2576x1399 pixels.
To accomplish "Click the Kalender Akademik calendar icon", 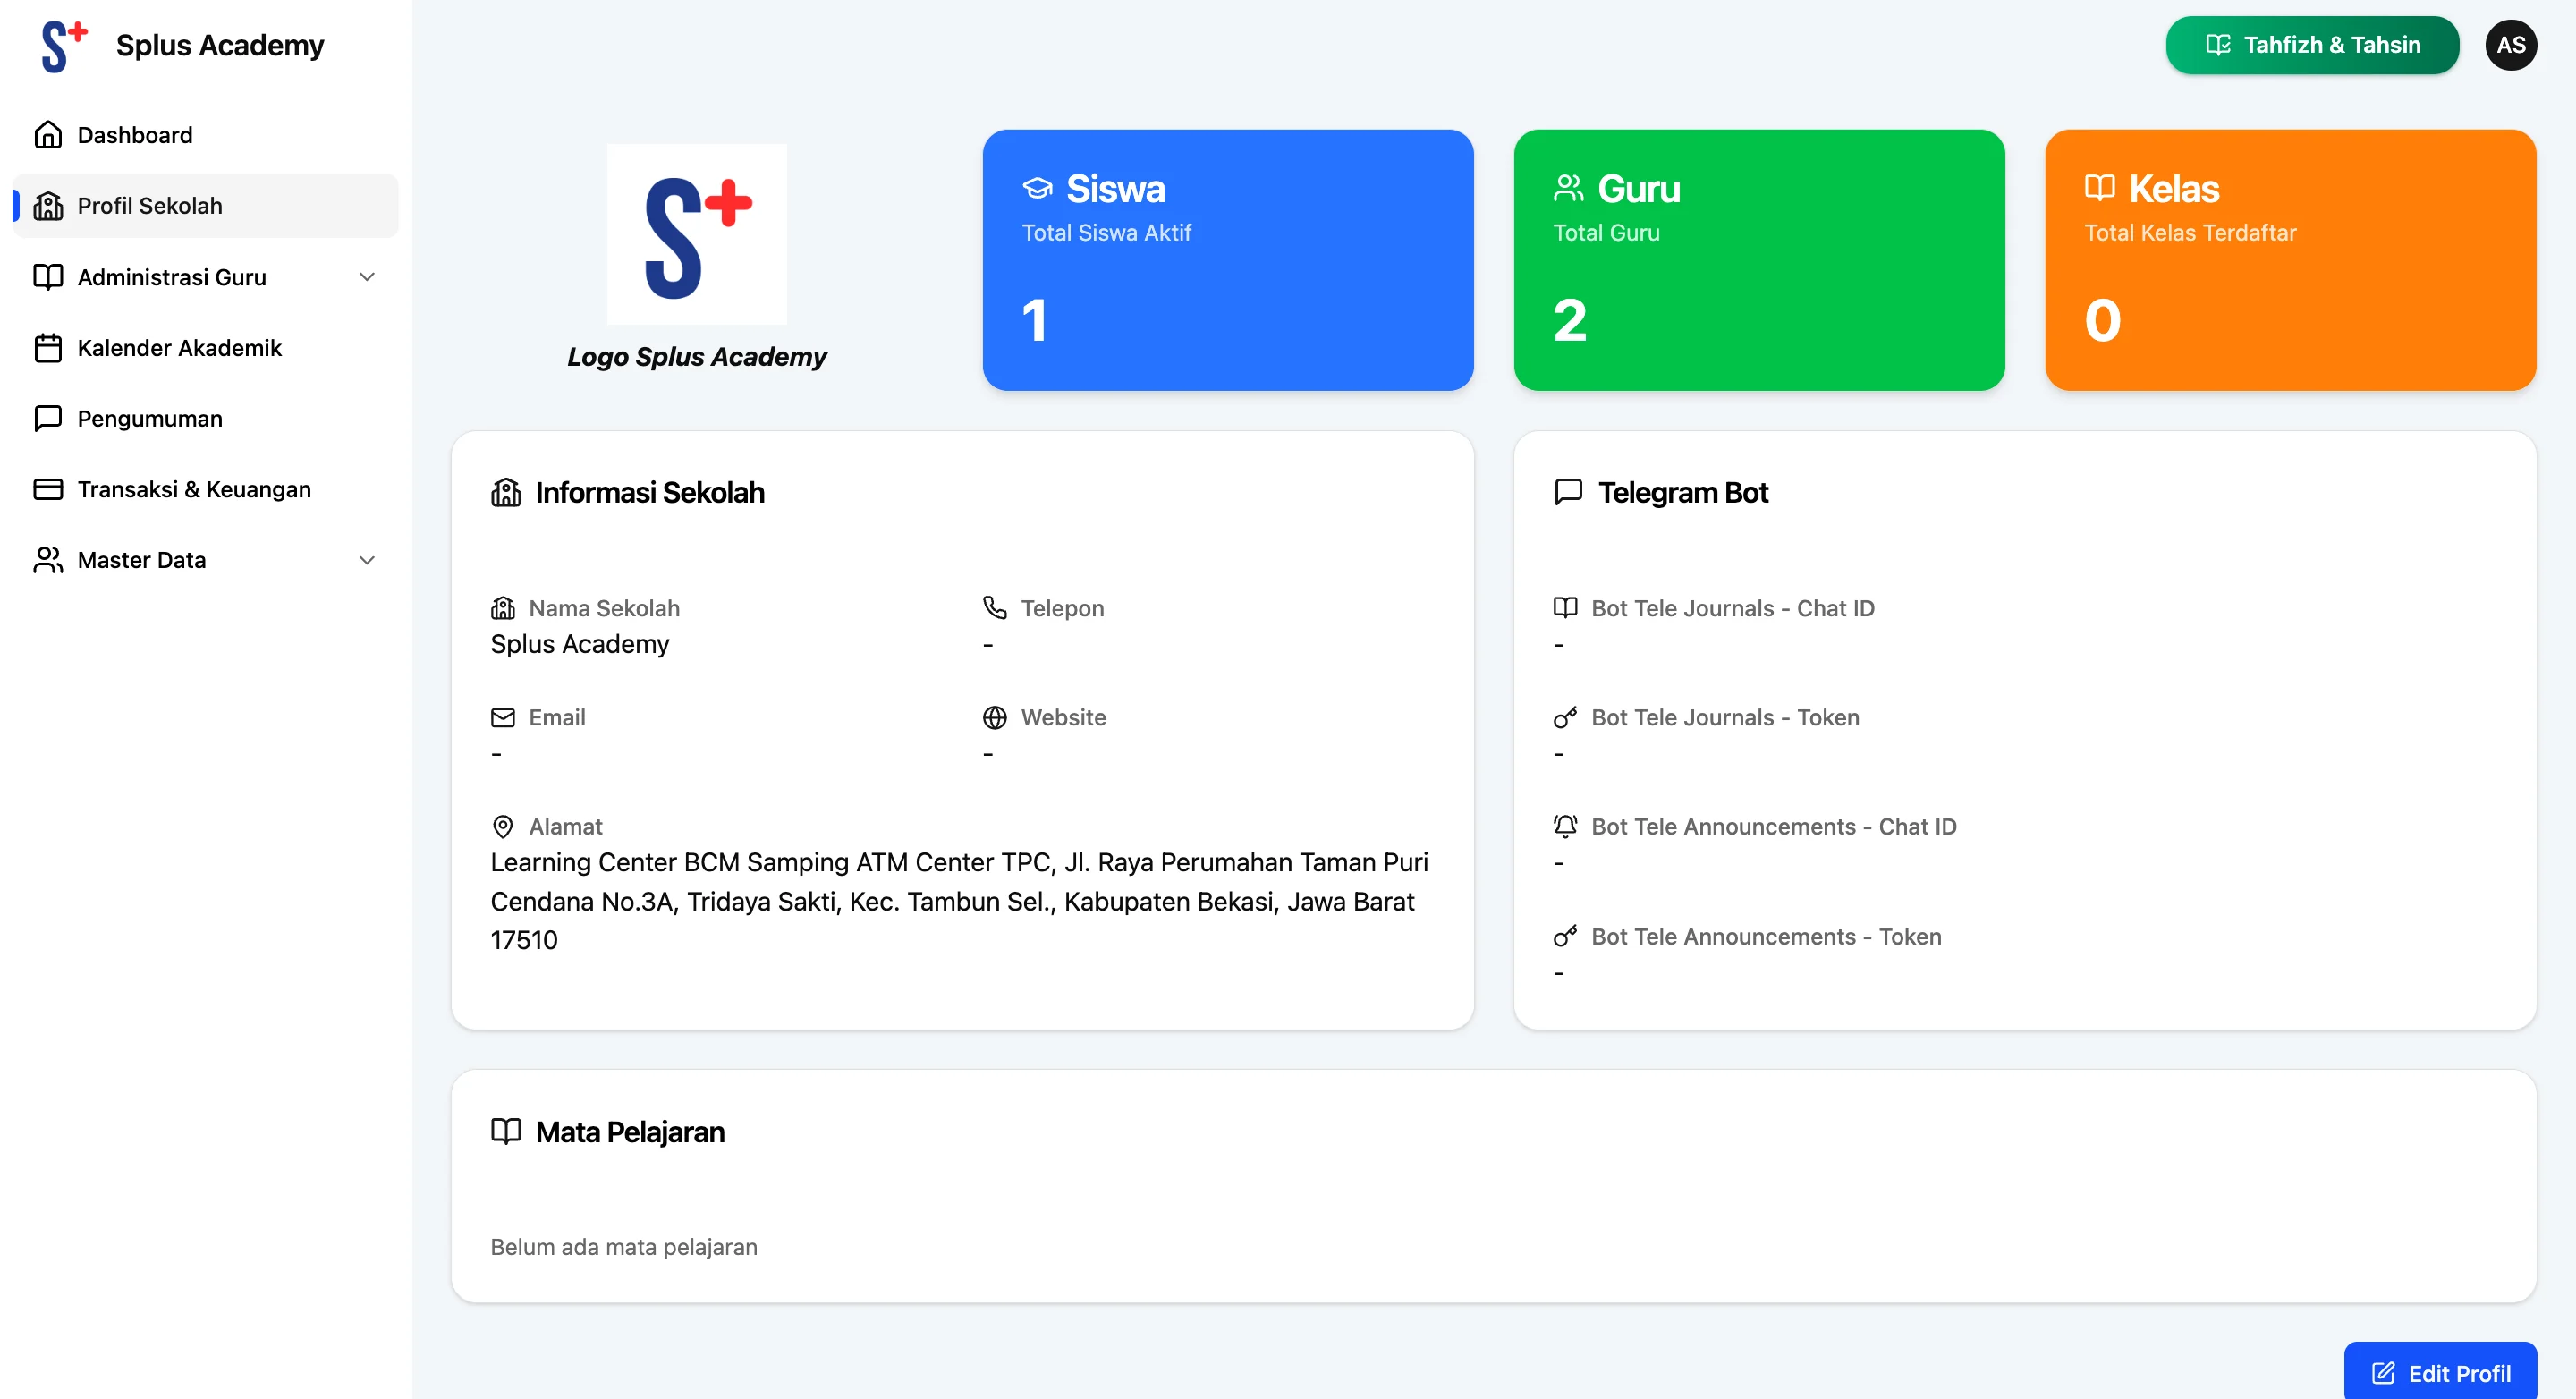I will 47,348.
